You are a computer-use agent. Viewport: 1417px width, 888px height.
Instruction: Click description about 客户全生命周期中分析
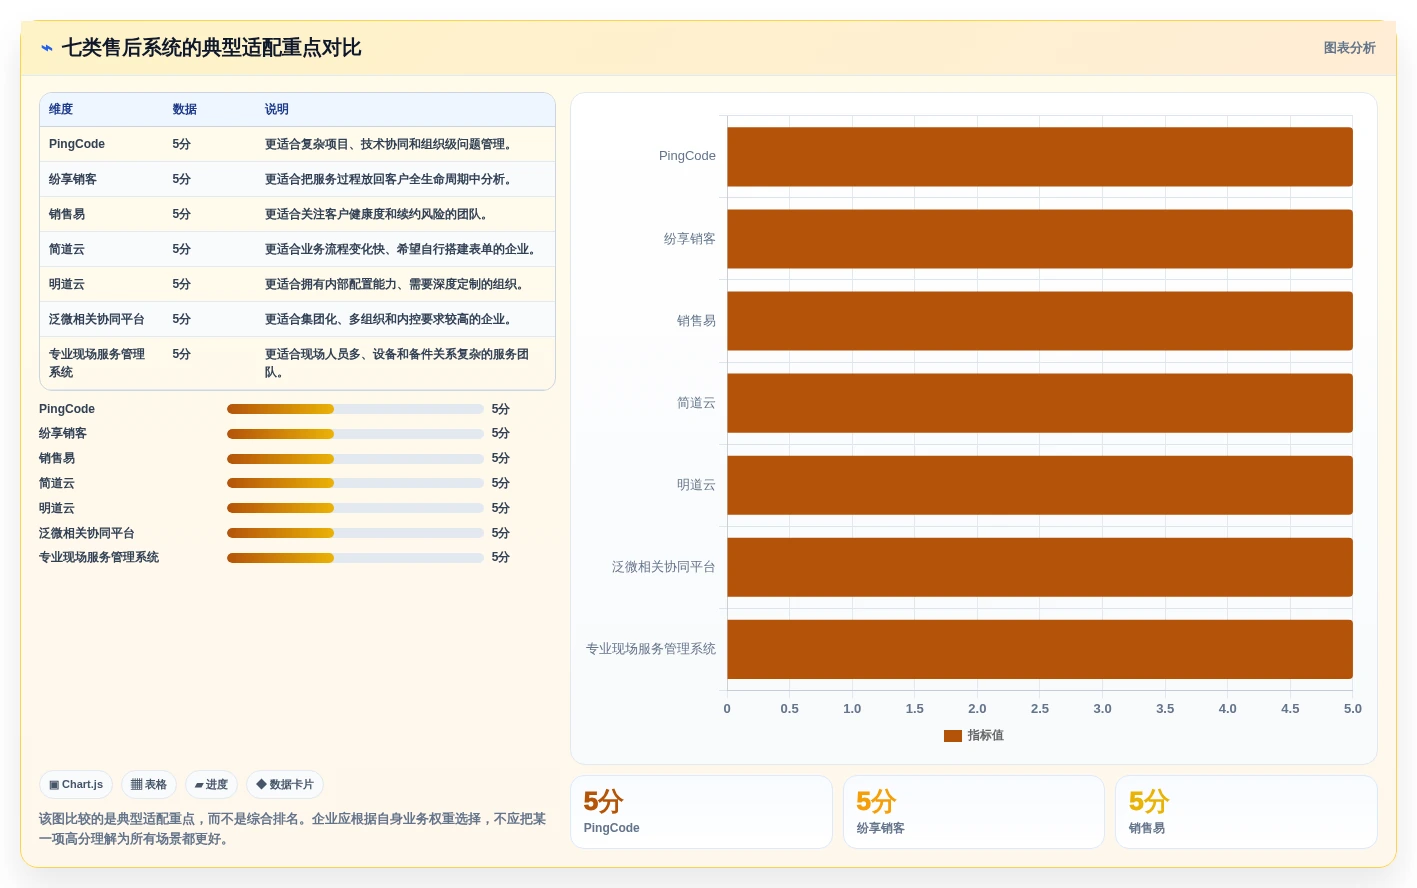391,179
